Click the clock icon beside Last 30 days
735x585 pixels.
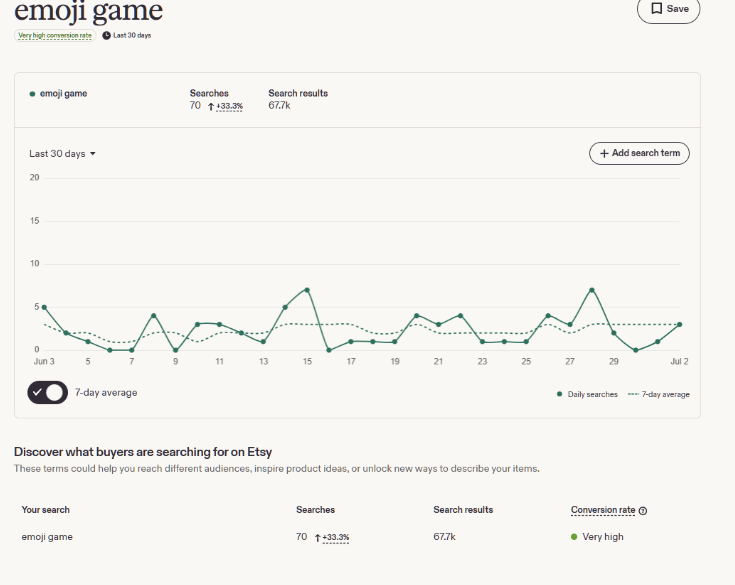point(106,35)
